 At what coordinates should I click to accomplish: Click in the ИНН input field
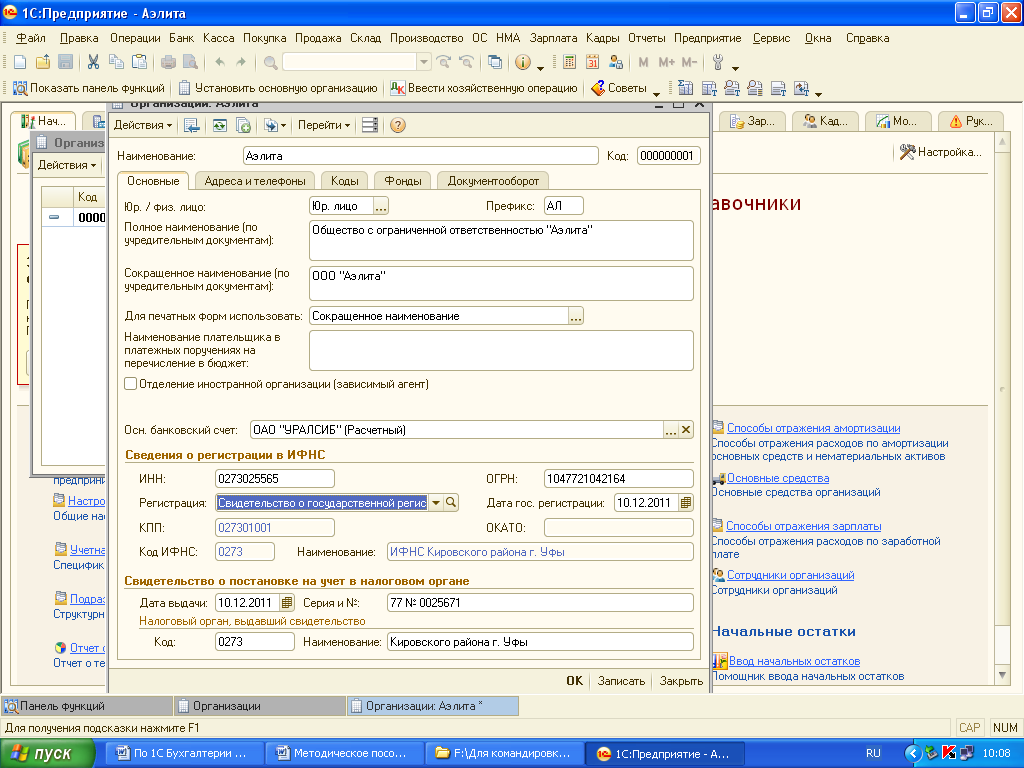(274, 479)
